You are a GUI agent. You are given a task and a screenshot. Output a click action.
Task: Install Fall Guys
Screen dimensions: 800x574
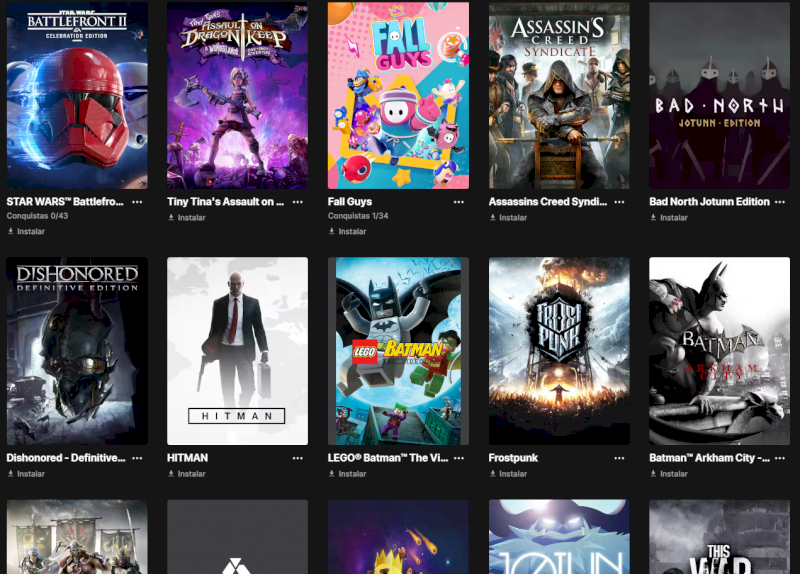point(347,231)
